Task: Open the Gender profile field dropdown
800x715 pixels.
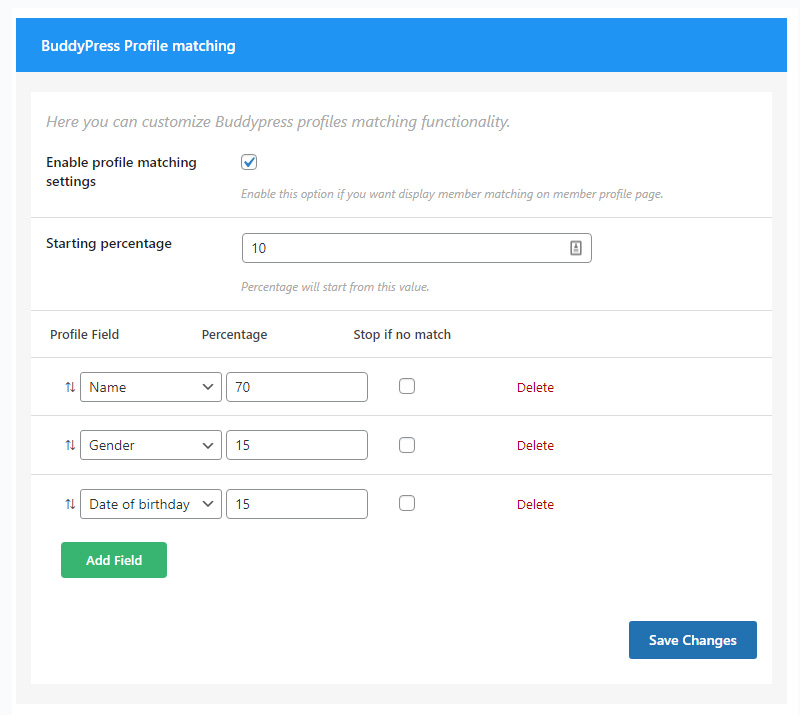Action: pyautogui.click(x=151, y=445)
